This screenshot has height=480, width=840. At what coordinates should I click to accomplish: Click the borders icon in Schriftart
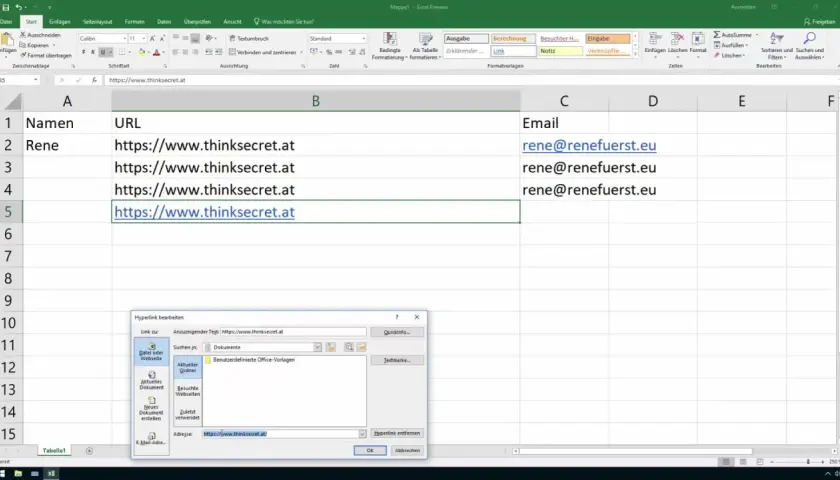point(122,52)
